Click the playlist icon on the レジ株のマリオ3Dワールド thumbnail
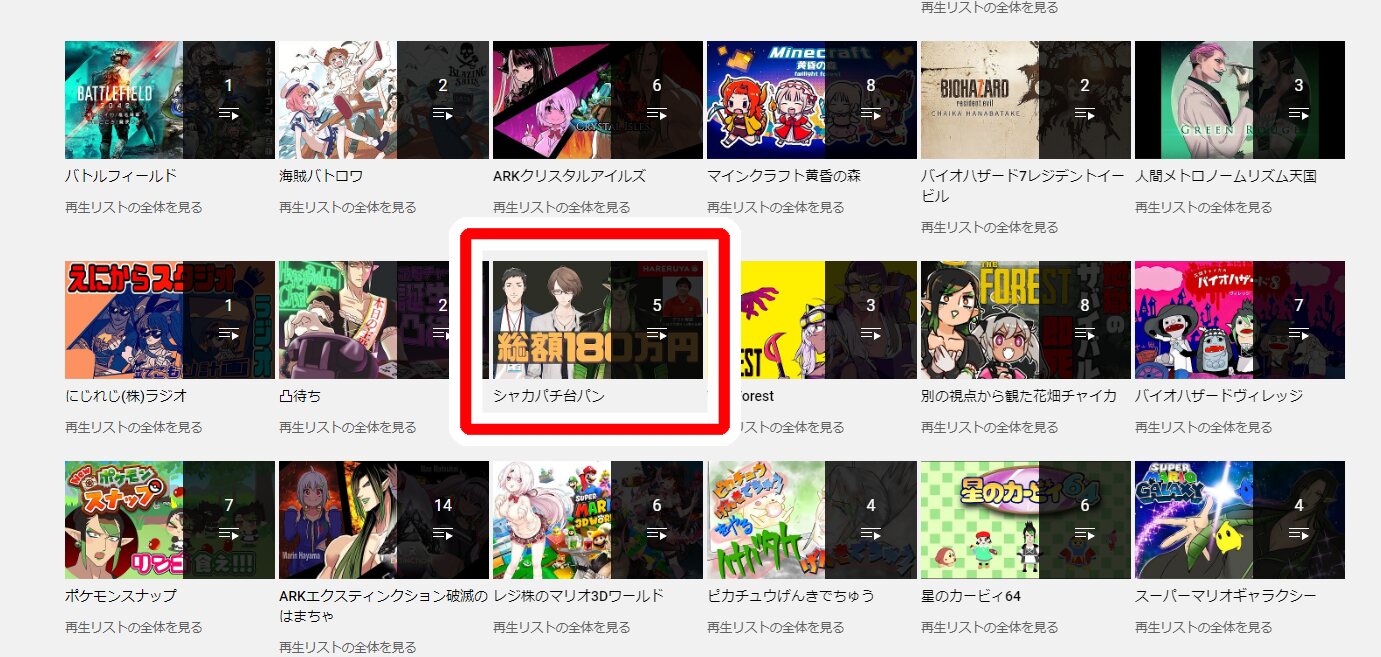1381x657 pixels. click(x=657, y=534)
